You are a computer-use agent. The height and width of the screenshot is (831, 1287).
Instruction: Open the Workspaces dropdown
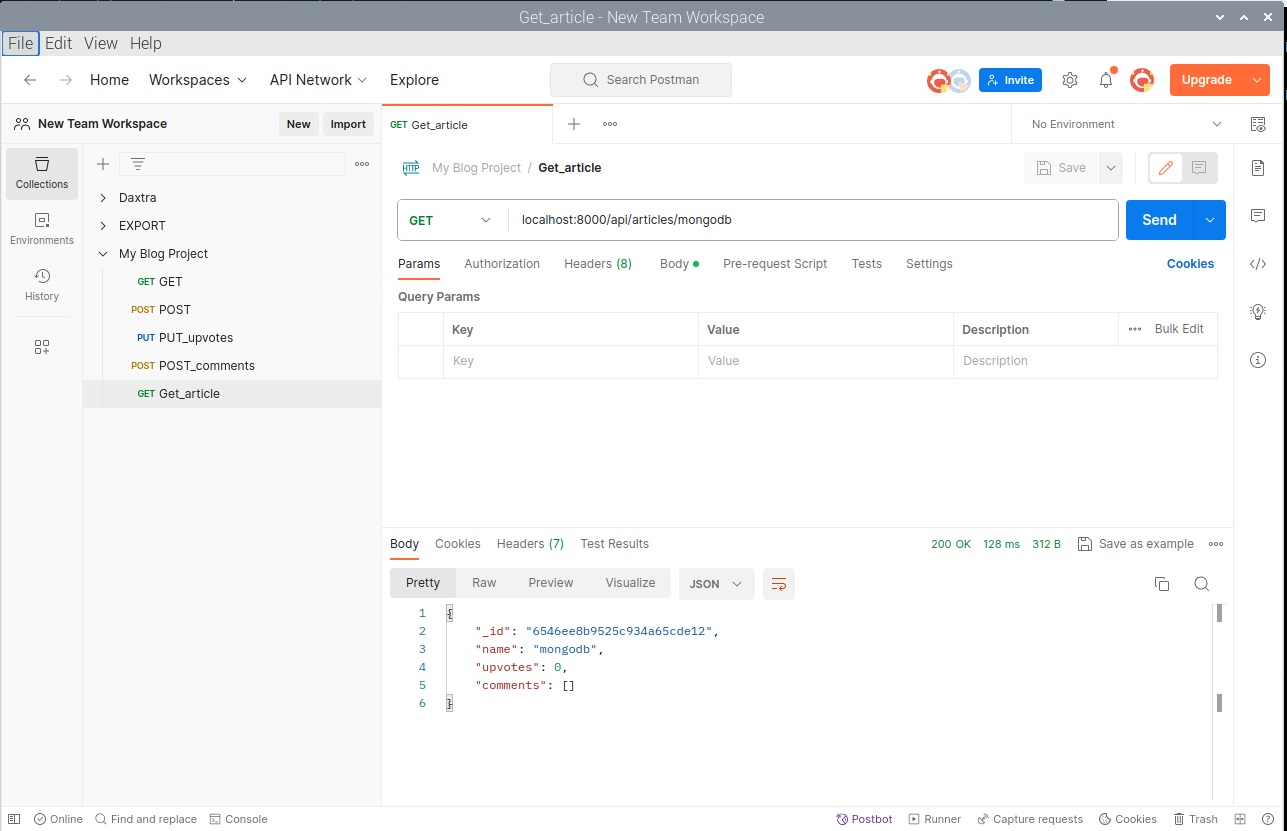[198, 80]
